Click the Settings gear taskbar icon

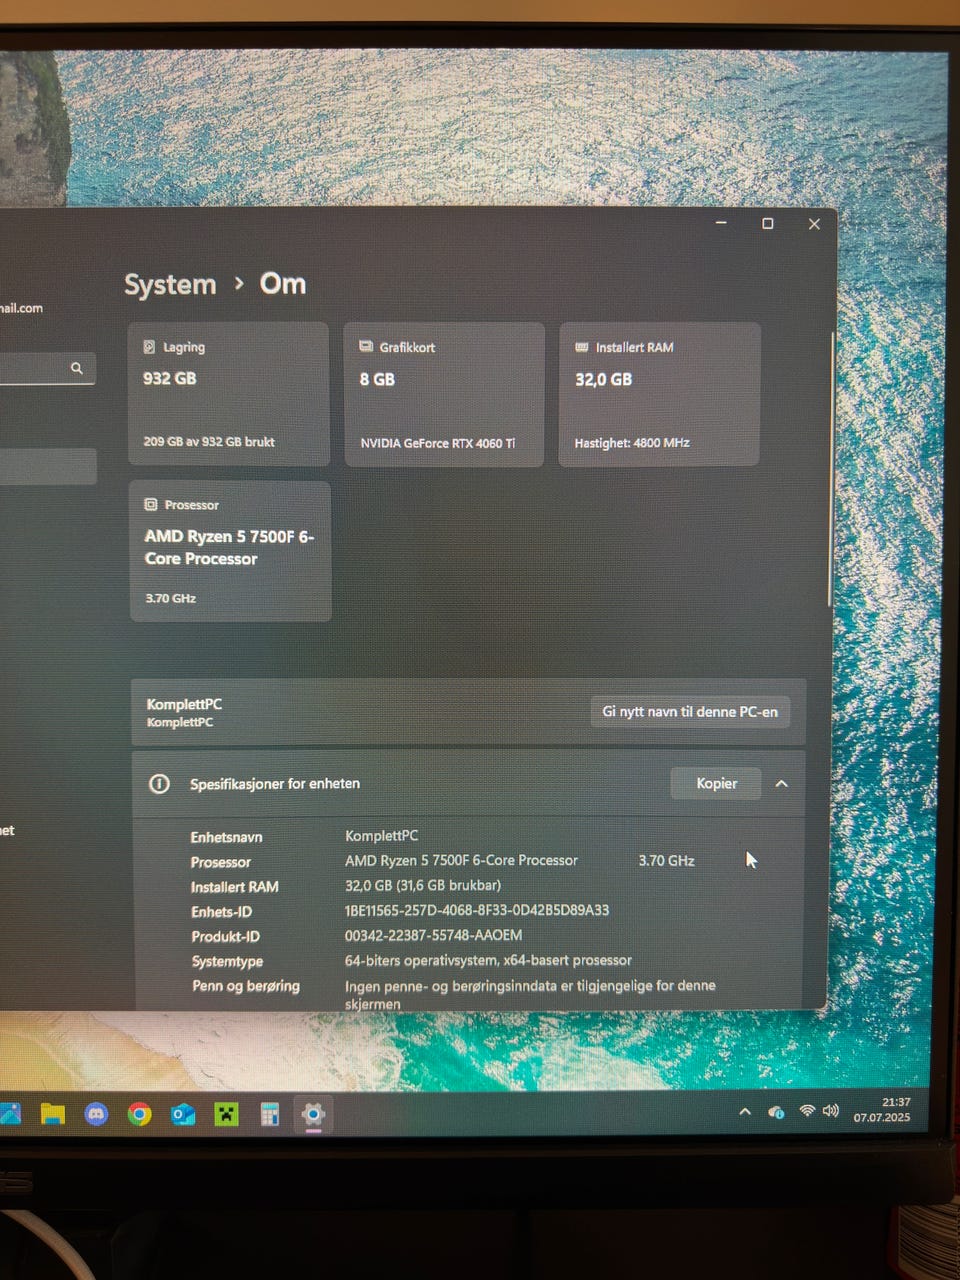tap(313, 1114)
